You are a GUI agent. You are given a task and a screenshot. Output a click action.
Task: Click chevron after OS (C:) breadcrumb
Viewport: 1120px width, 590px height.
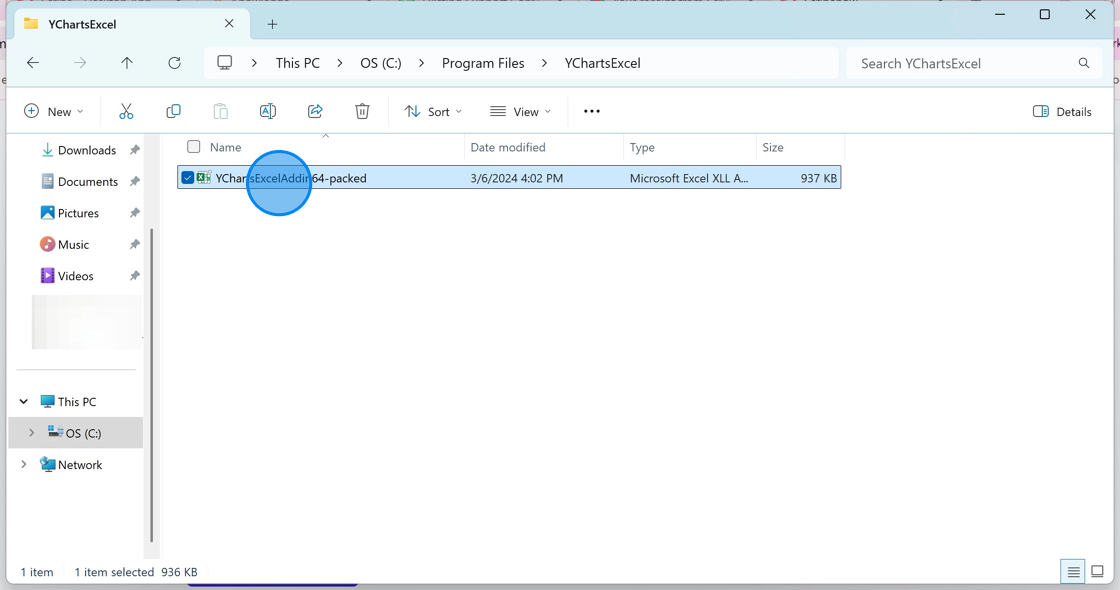click(x=421, y=63)
